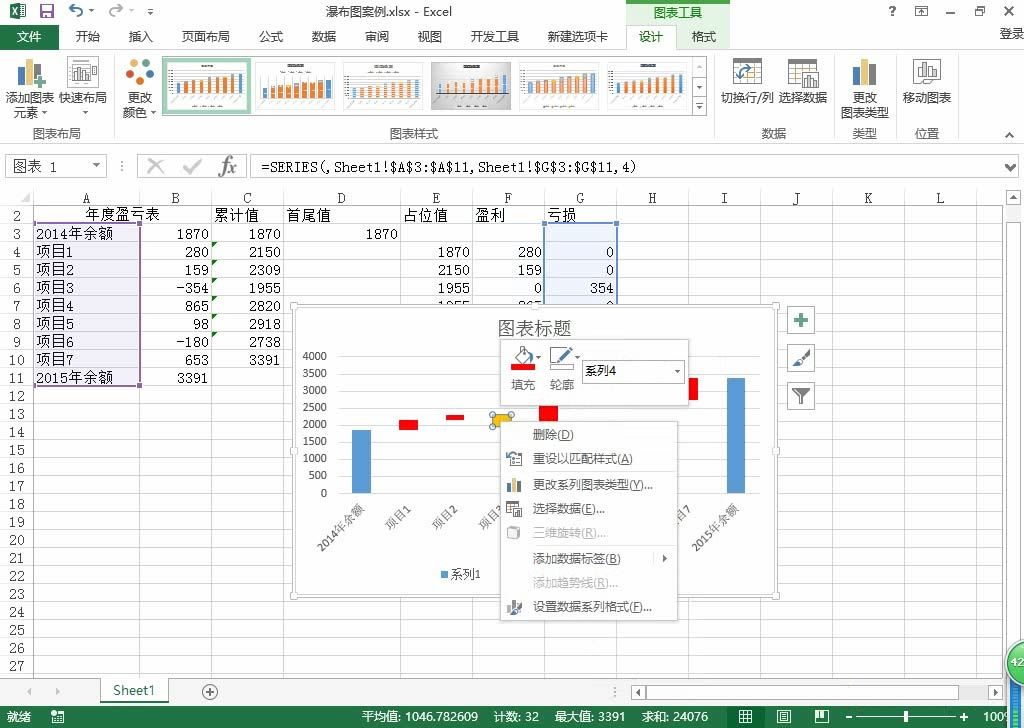The width and height of the screenshot is (1024, 728).
Task: Open Add Chart Element (添加图表元素)
Action: 30,88
